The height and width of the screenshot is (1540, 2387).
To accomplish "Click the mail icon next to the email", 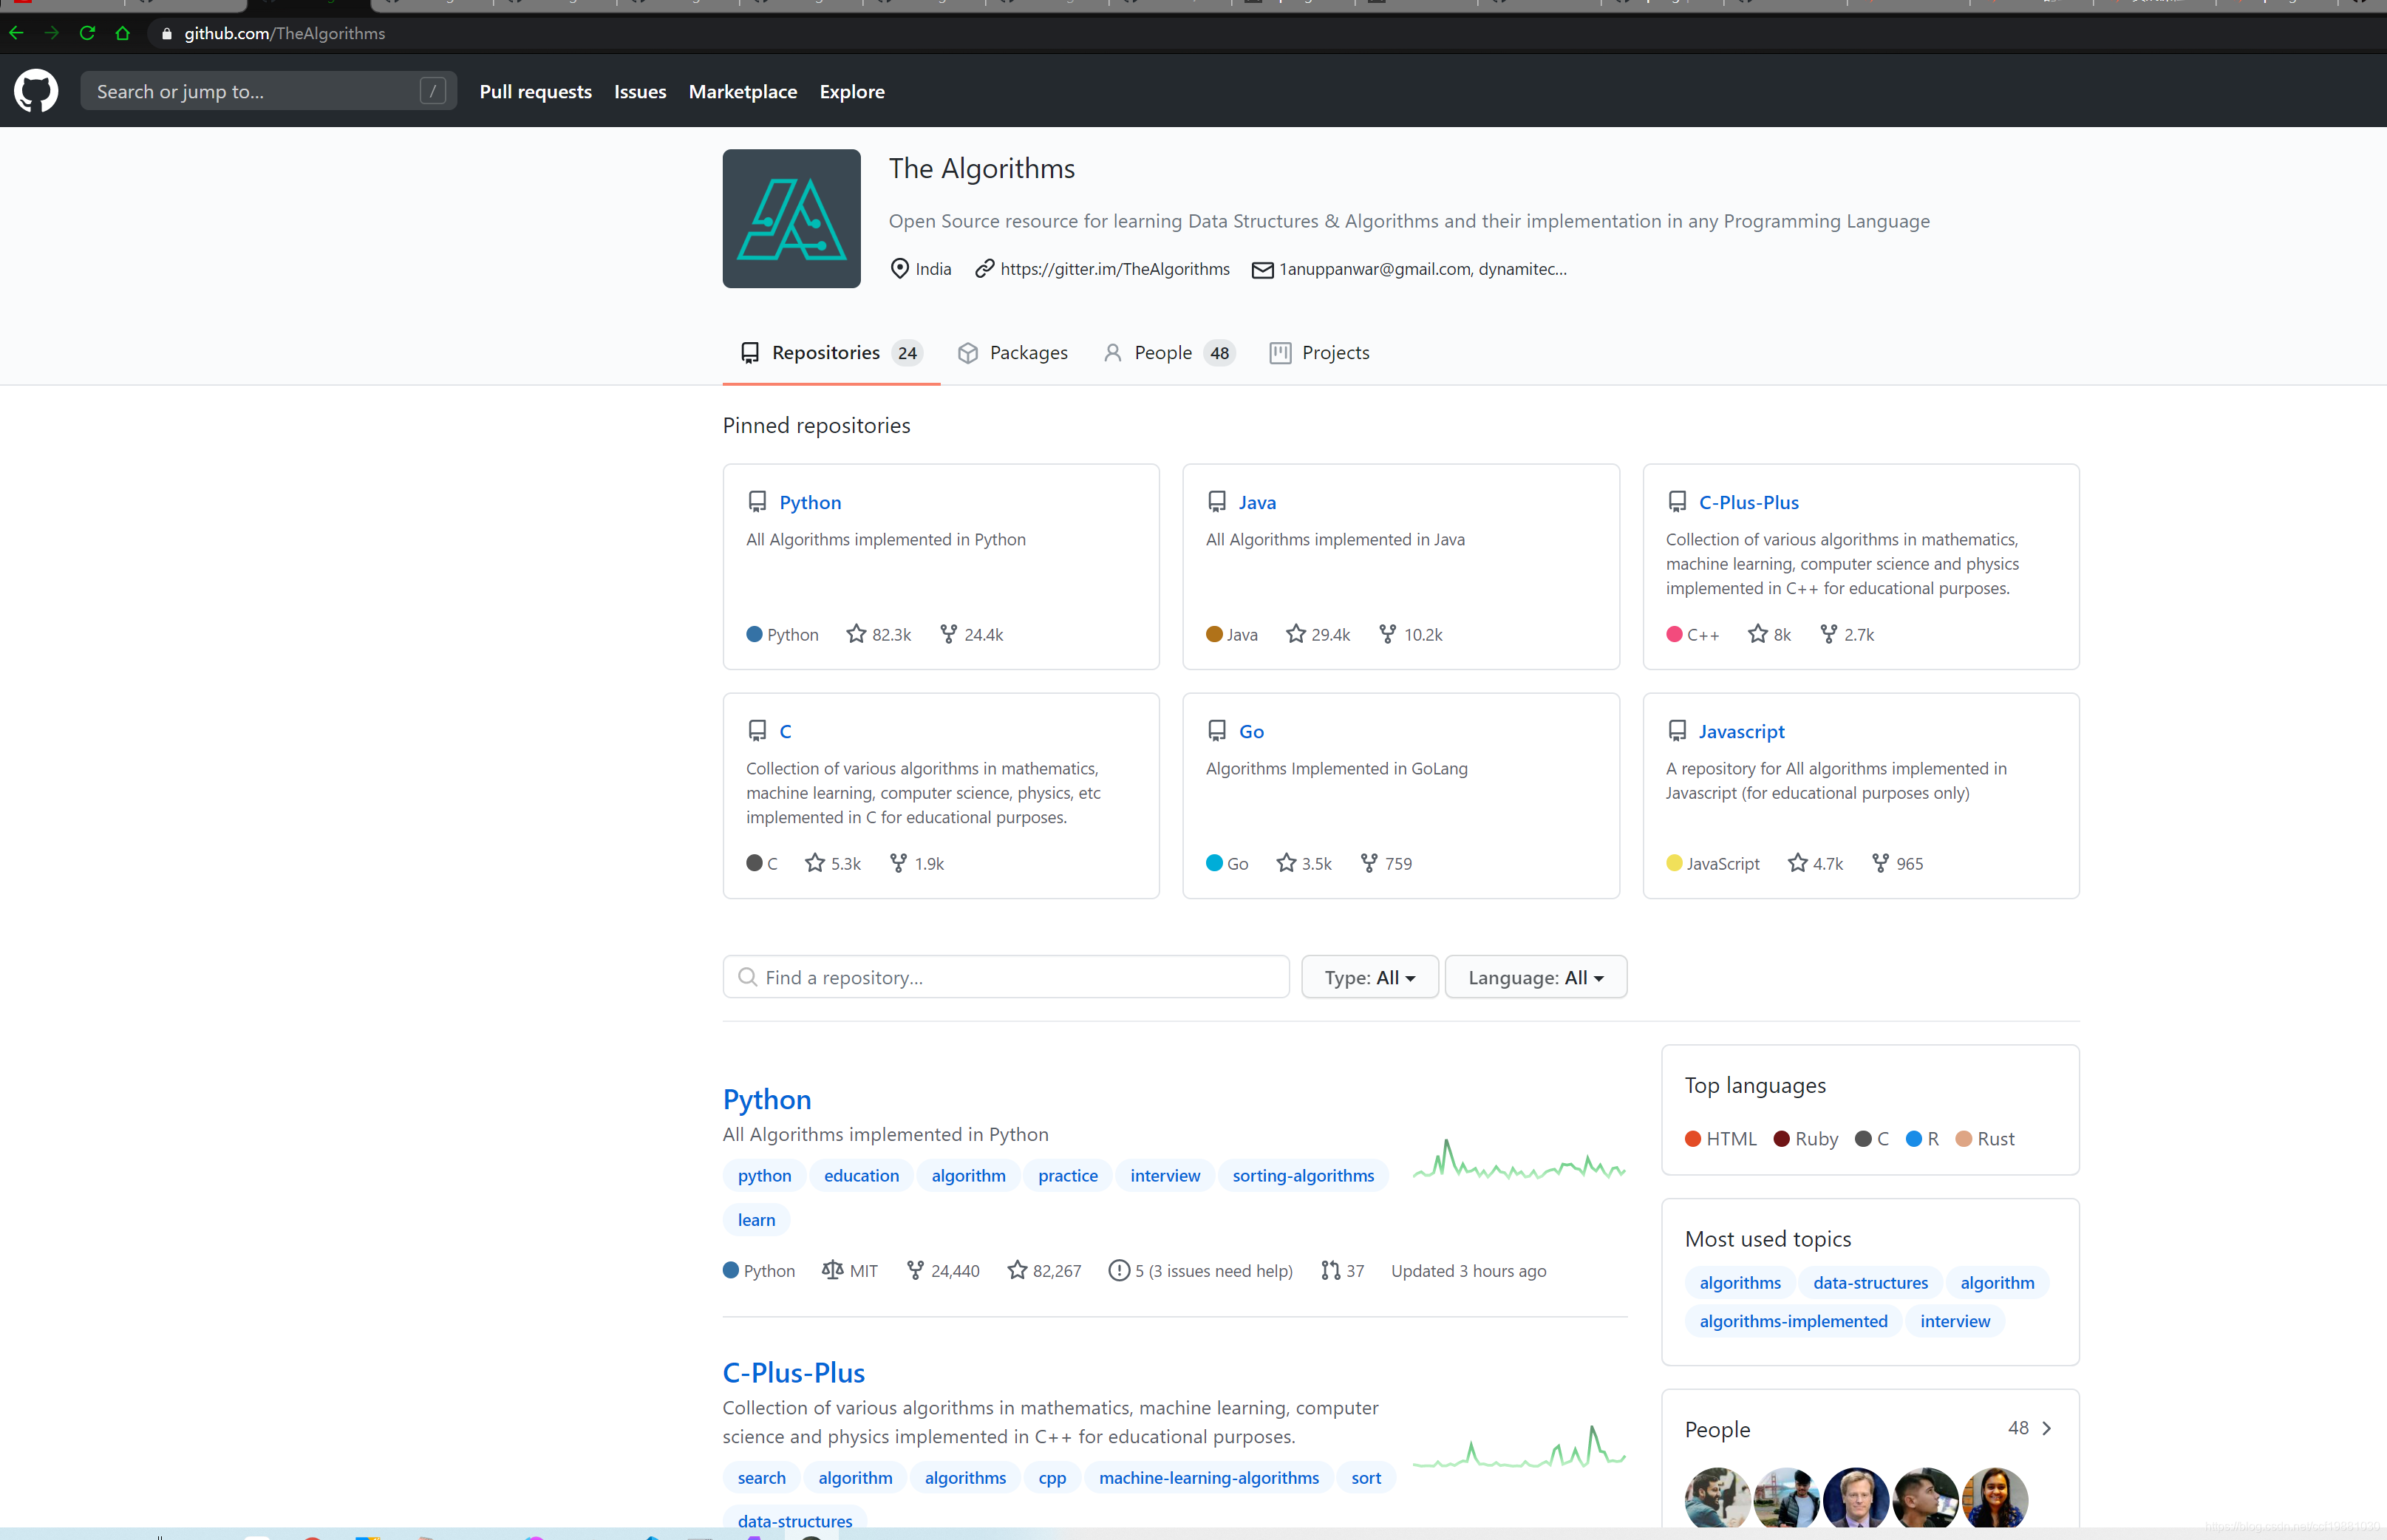I will 1261,269.
